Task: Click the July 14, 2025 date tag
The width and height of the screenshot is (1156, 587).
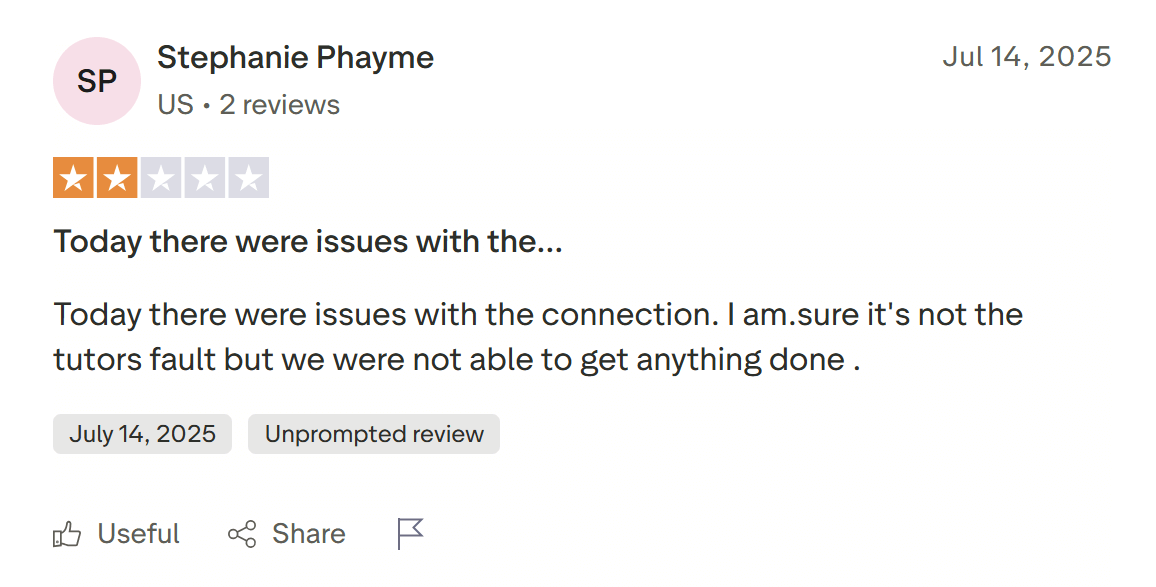Action: point(142,434)
